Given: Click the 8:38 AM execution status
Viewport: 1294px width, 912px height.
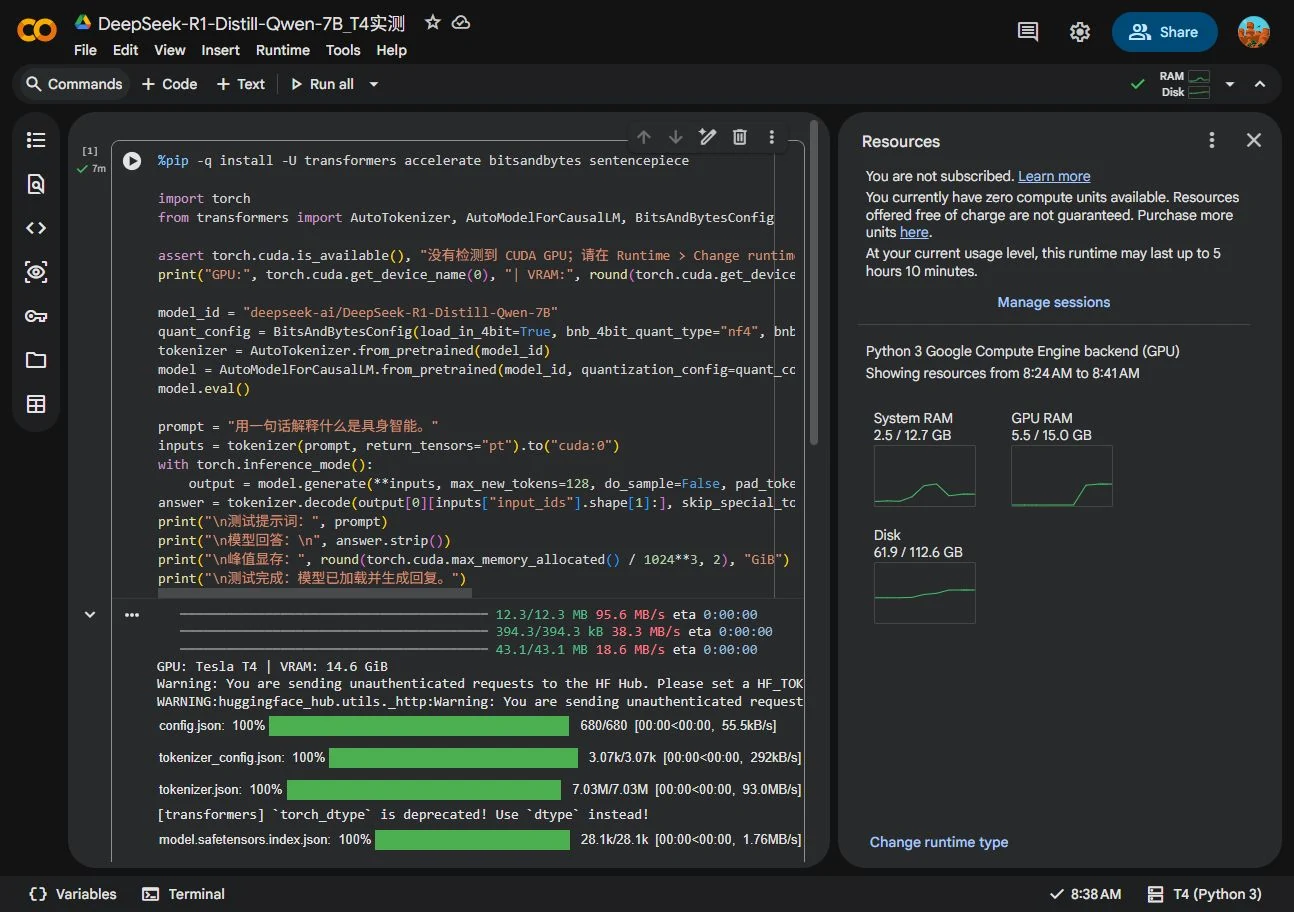Looking at the screenshot, I should pos(1085,894).
